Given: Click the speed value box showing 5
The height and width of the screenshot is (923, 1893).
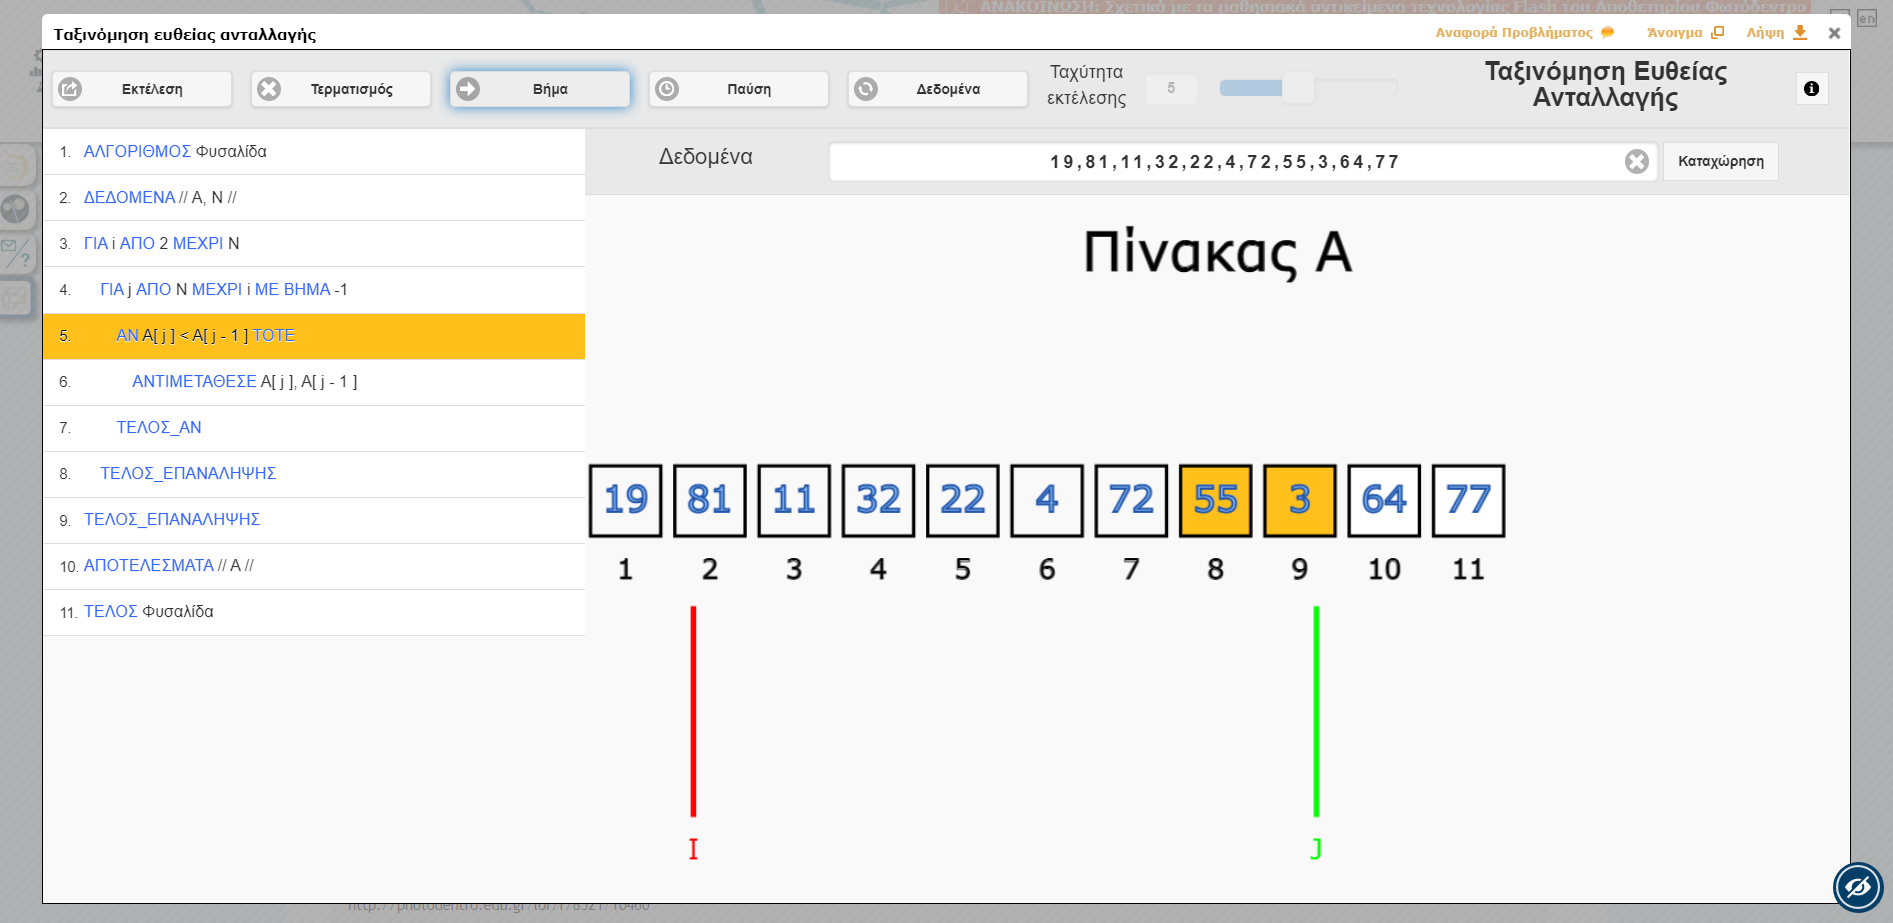Looking at the screenshot, I should pyautogui.click(x=1171, y=89).
